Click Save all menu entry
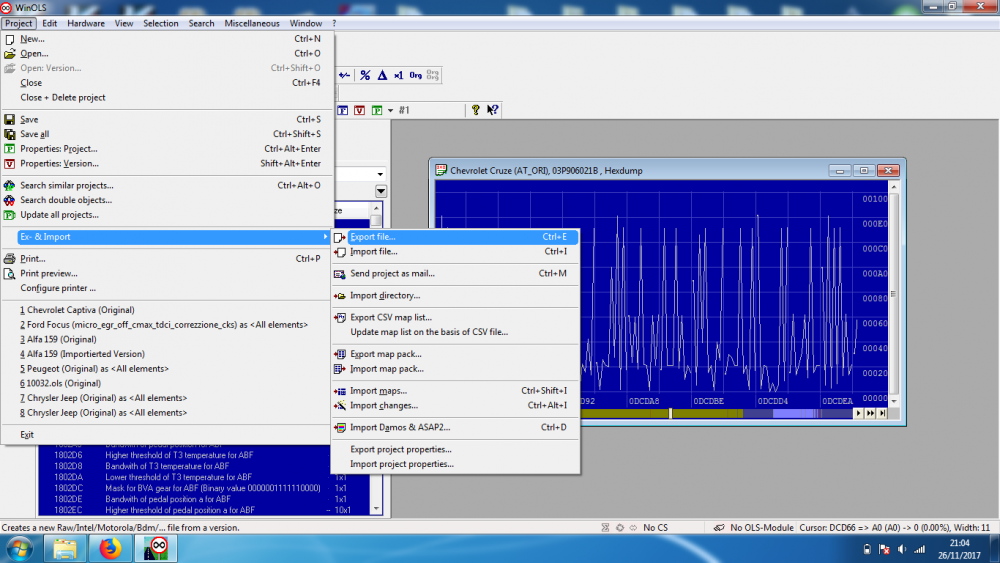The image size is (1000, 563). (166, 134)
